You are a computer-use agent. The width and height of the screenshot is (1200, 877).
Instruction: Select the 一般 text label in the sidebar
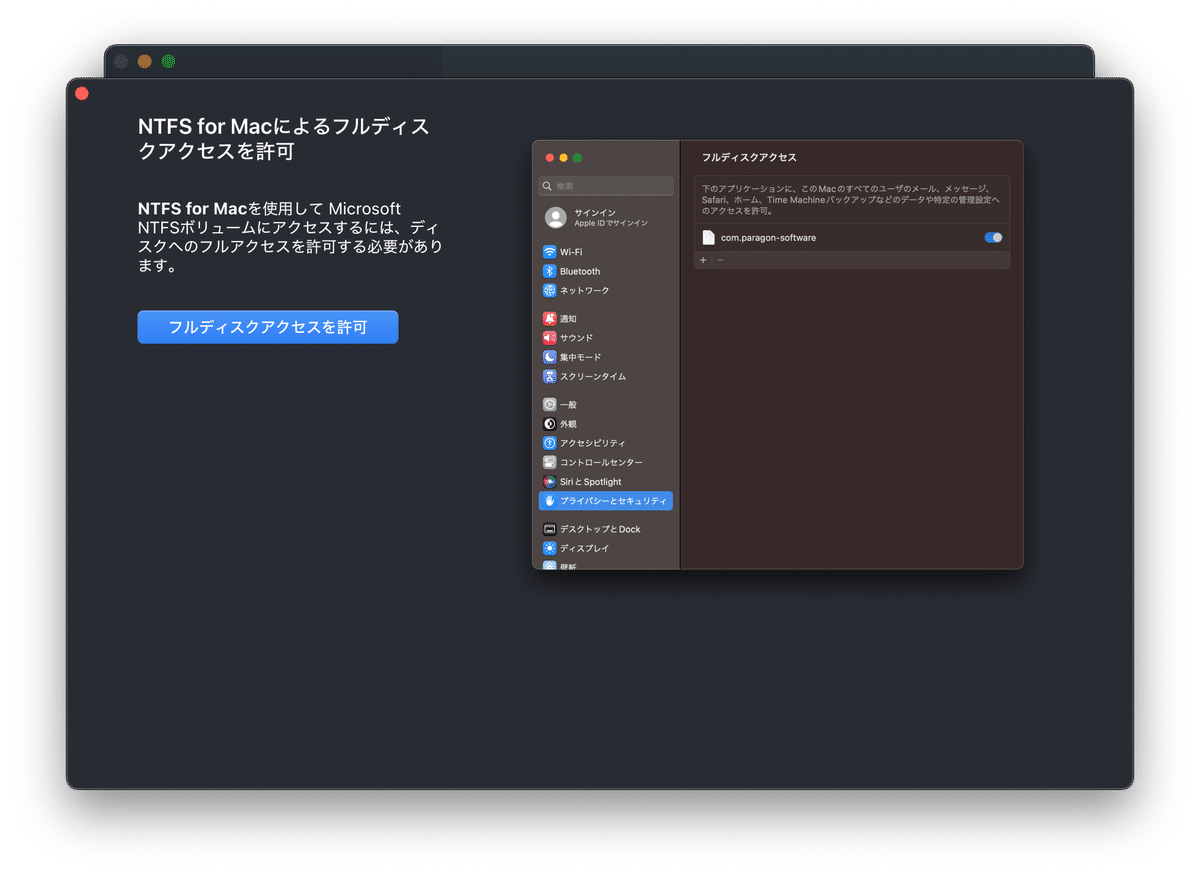click(x=568, y=405)
